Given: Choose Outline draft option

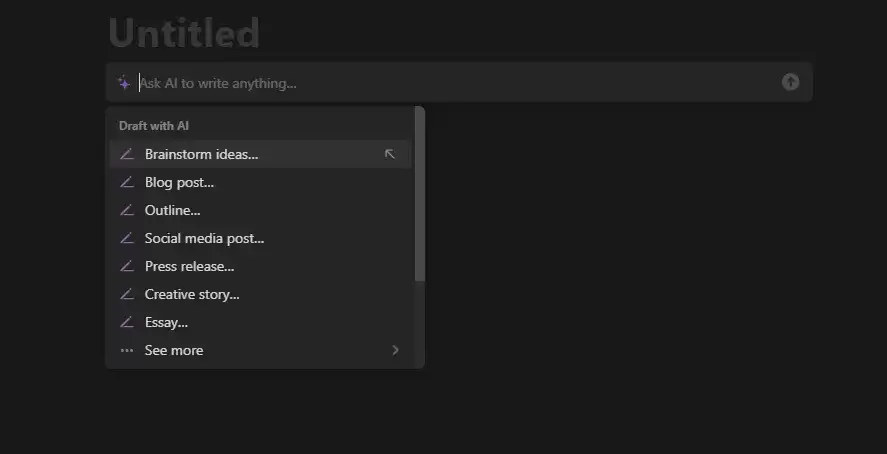Looking at the screenshot, I should (261, 210).
